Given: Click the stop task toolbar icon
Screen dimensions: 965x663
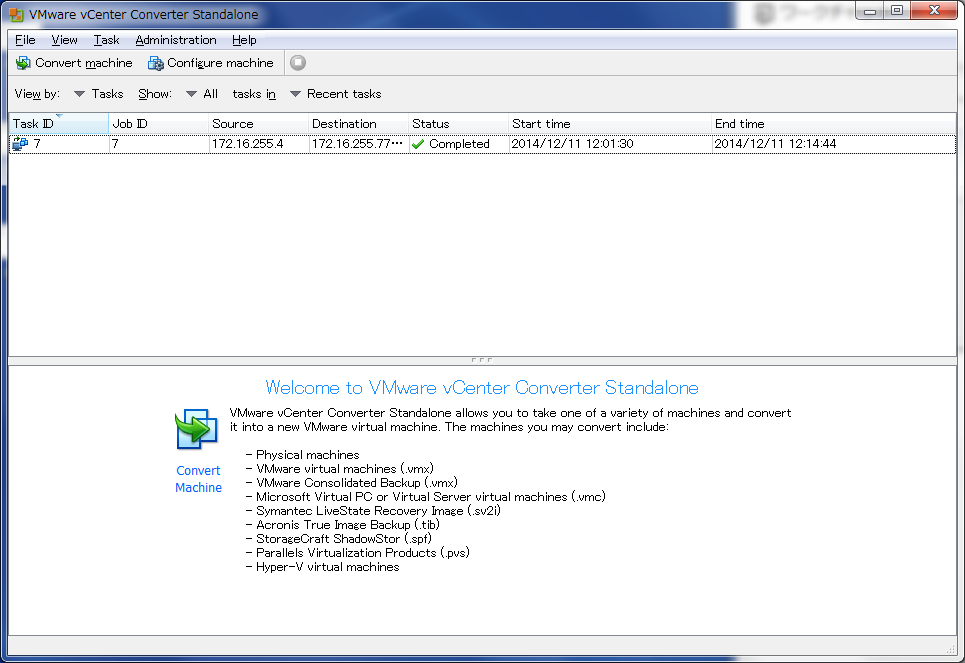Looking at the screenshot, I should 298,63.
